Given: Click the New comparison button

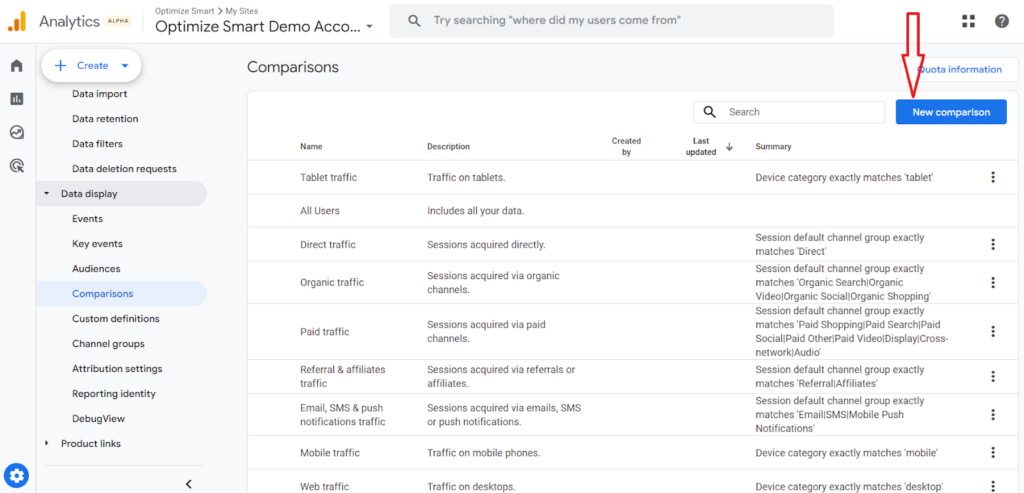Looking at the screenshot, I should [951, 112].
